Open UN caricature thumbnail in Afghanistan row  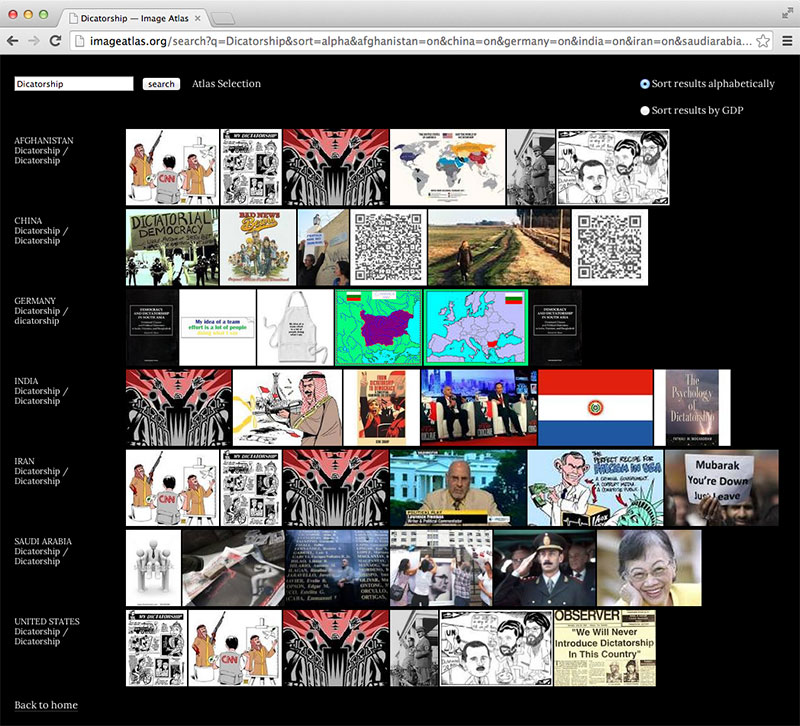pos(613,167)
